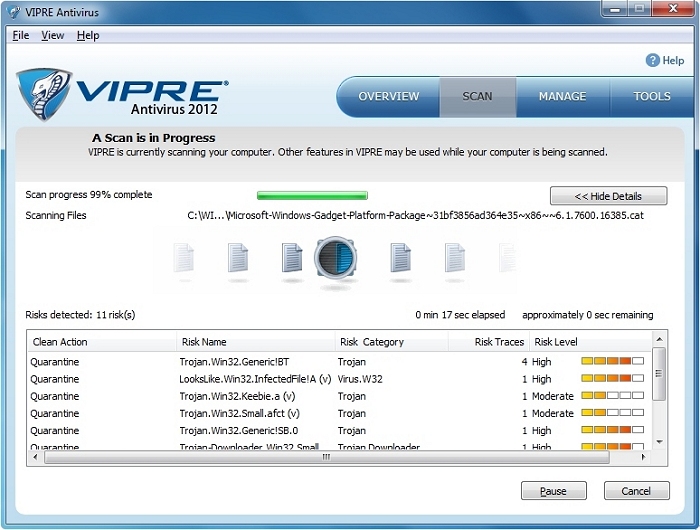Sort by Risk Category column header
This screenshot has height=530, width=700.
tap(392, 342)
